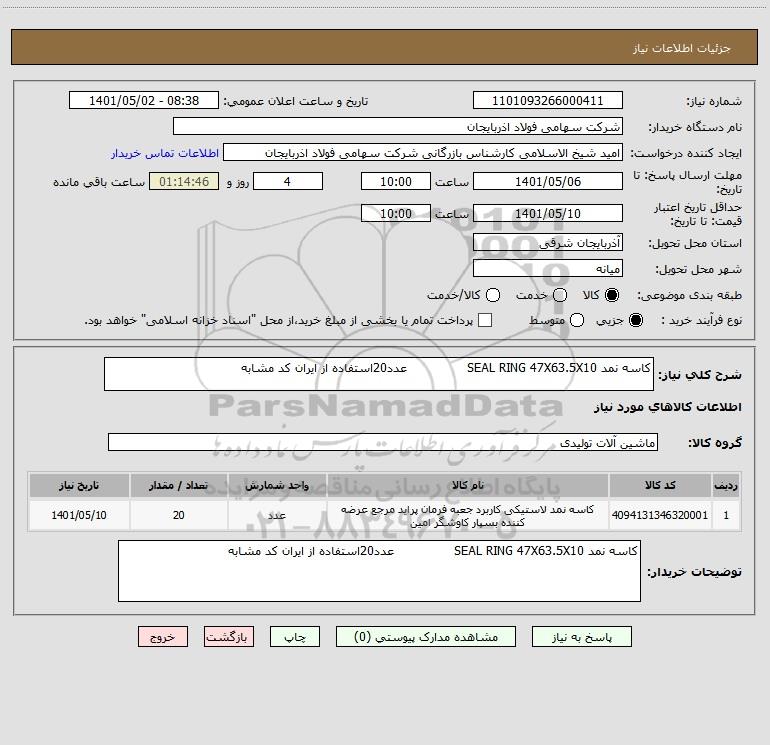The image size is (770, 745).
Task: Click the announcement date and time field
Action: pos(144,101)
